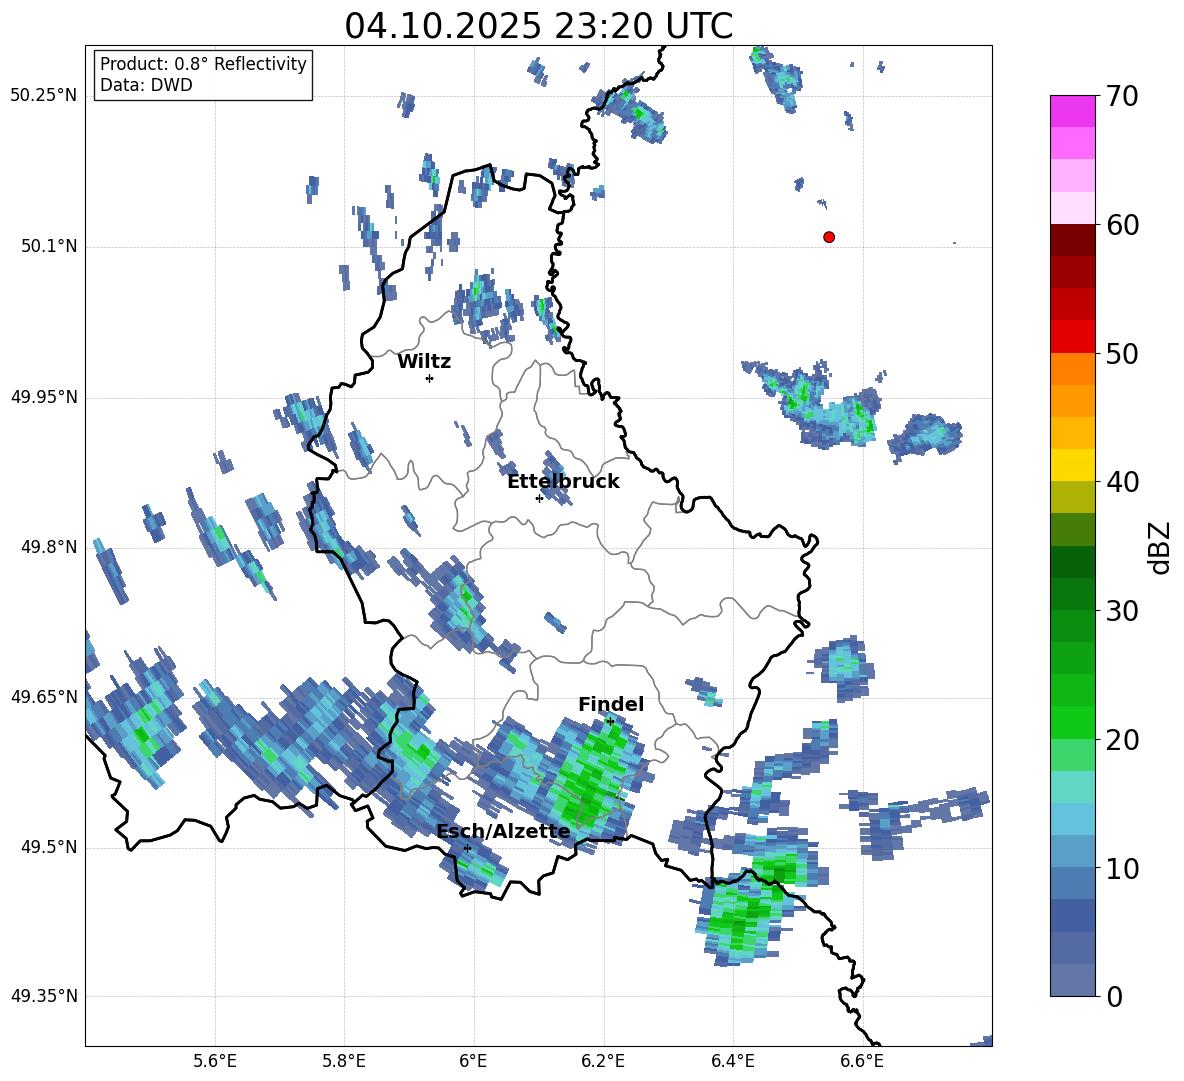Click the 70 tick on colorbar
The image size is (1184, 1081).
[1122, 97]
